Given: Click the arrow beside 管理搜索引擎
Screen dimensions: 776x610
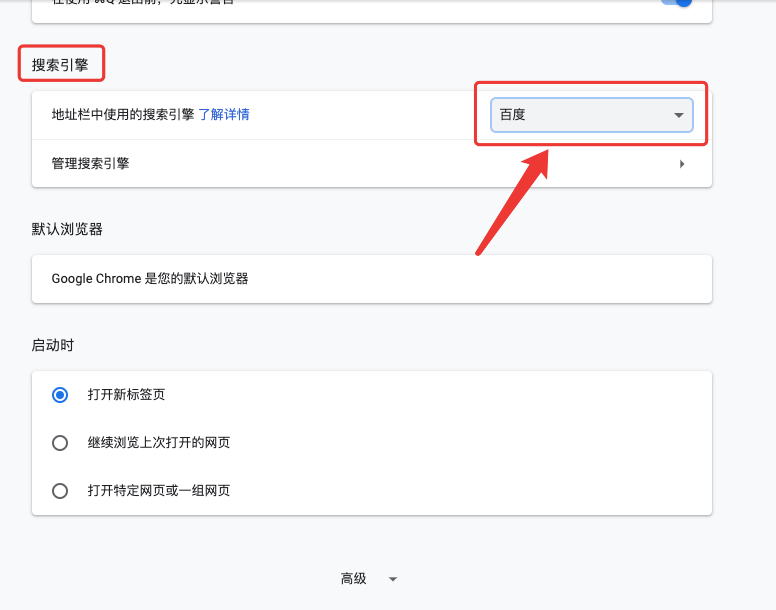Looking at the screenshot, I should point(682,164).
